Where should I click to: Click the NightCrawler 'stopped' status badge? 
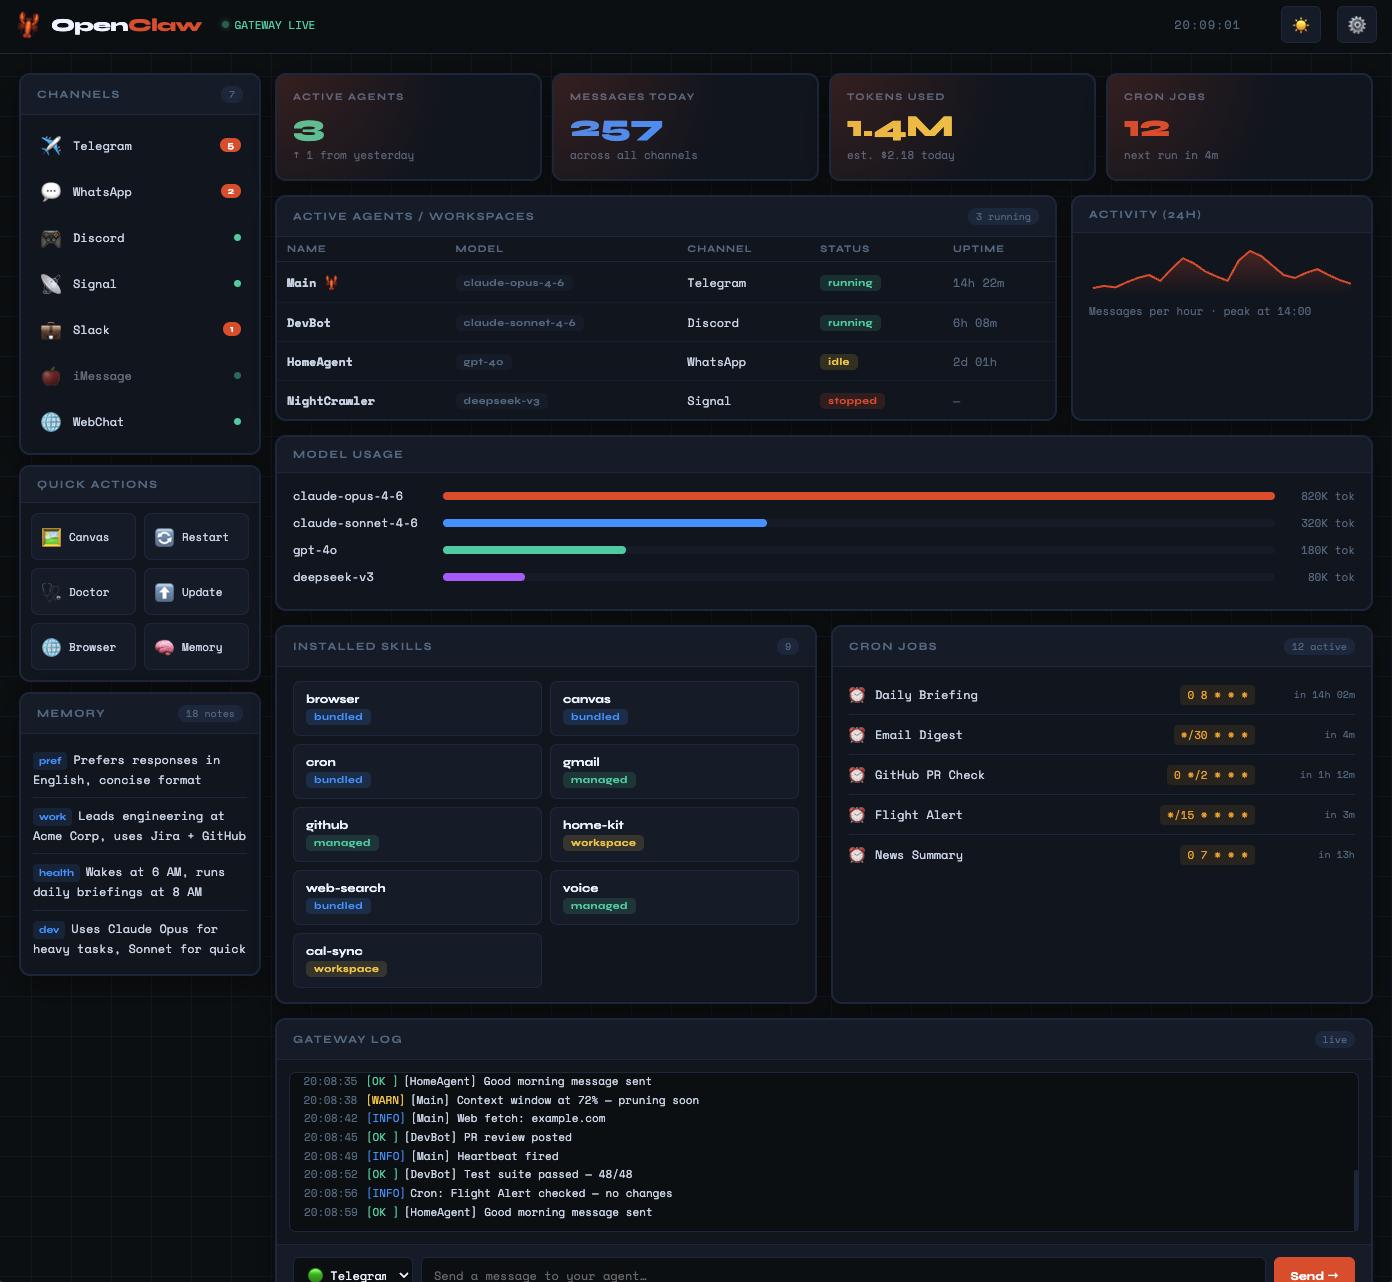(852, 401)
